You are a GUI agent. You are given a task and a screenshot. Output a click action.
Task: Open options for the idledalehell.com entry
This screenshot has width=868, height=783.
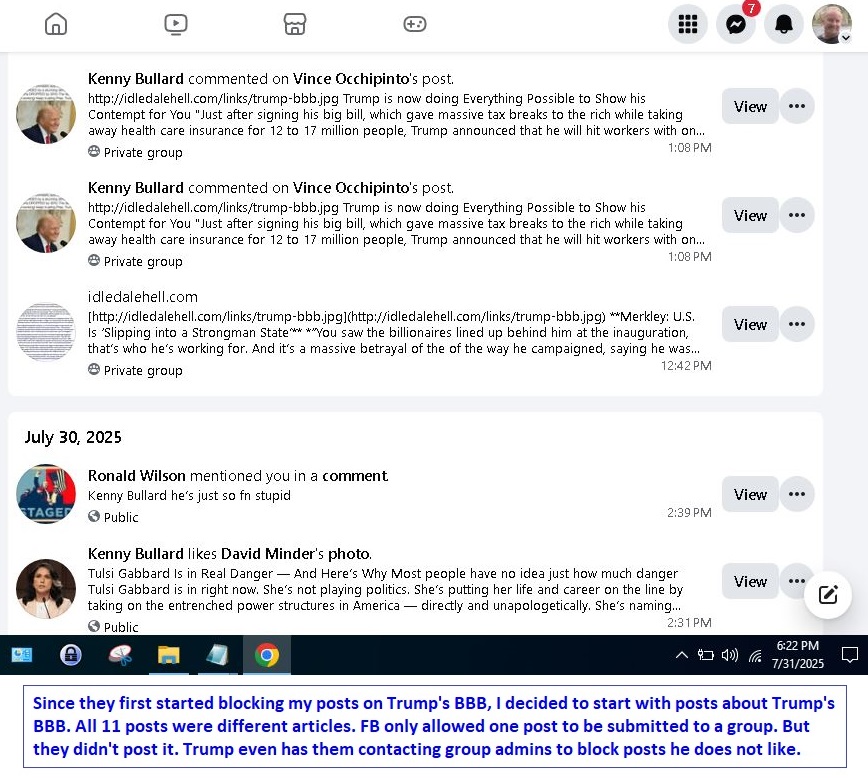coord(797,324)
